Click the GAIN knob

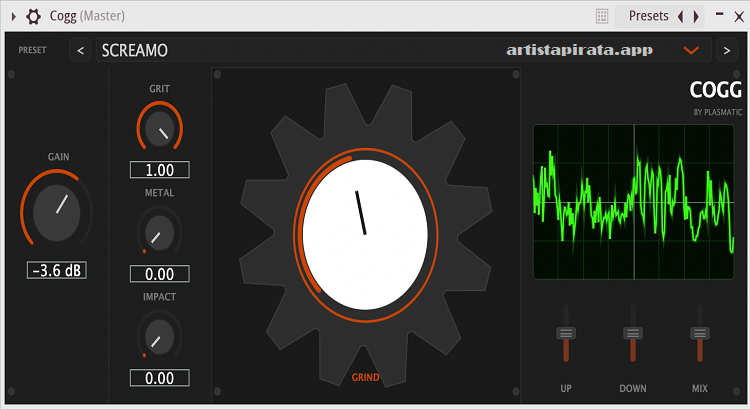coord(56,211)
